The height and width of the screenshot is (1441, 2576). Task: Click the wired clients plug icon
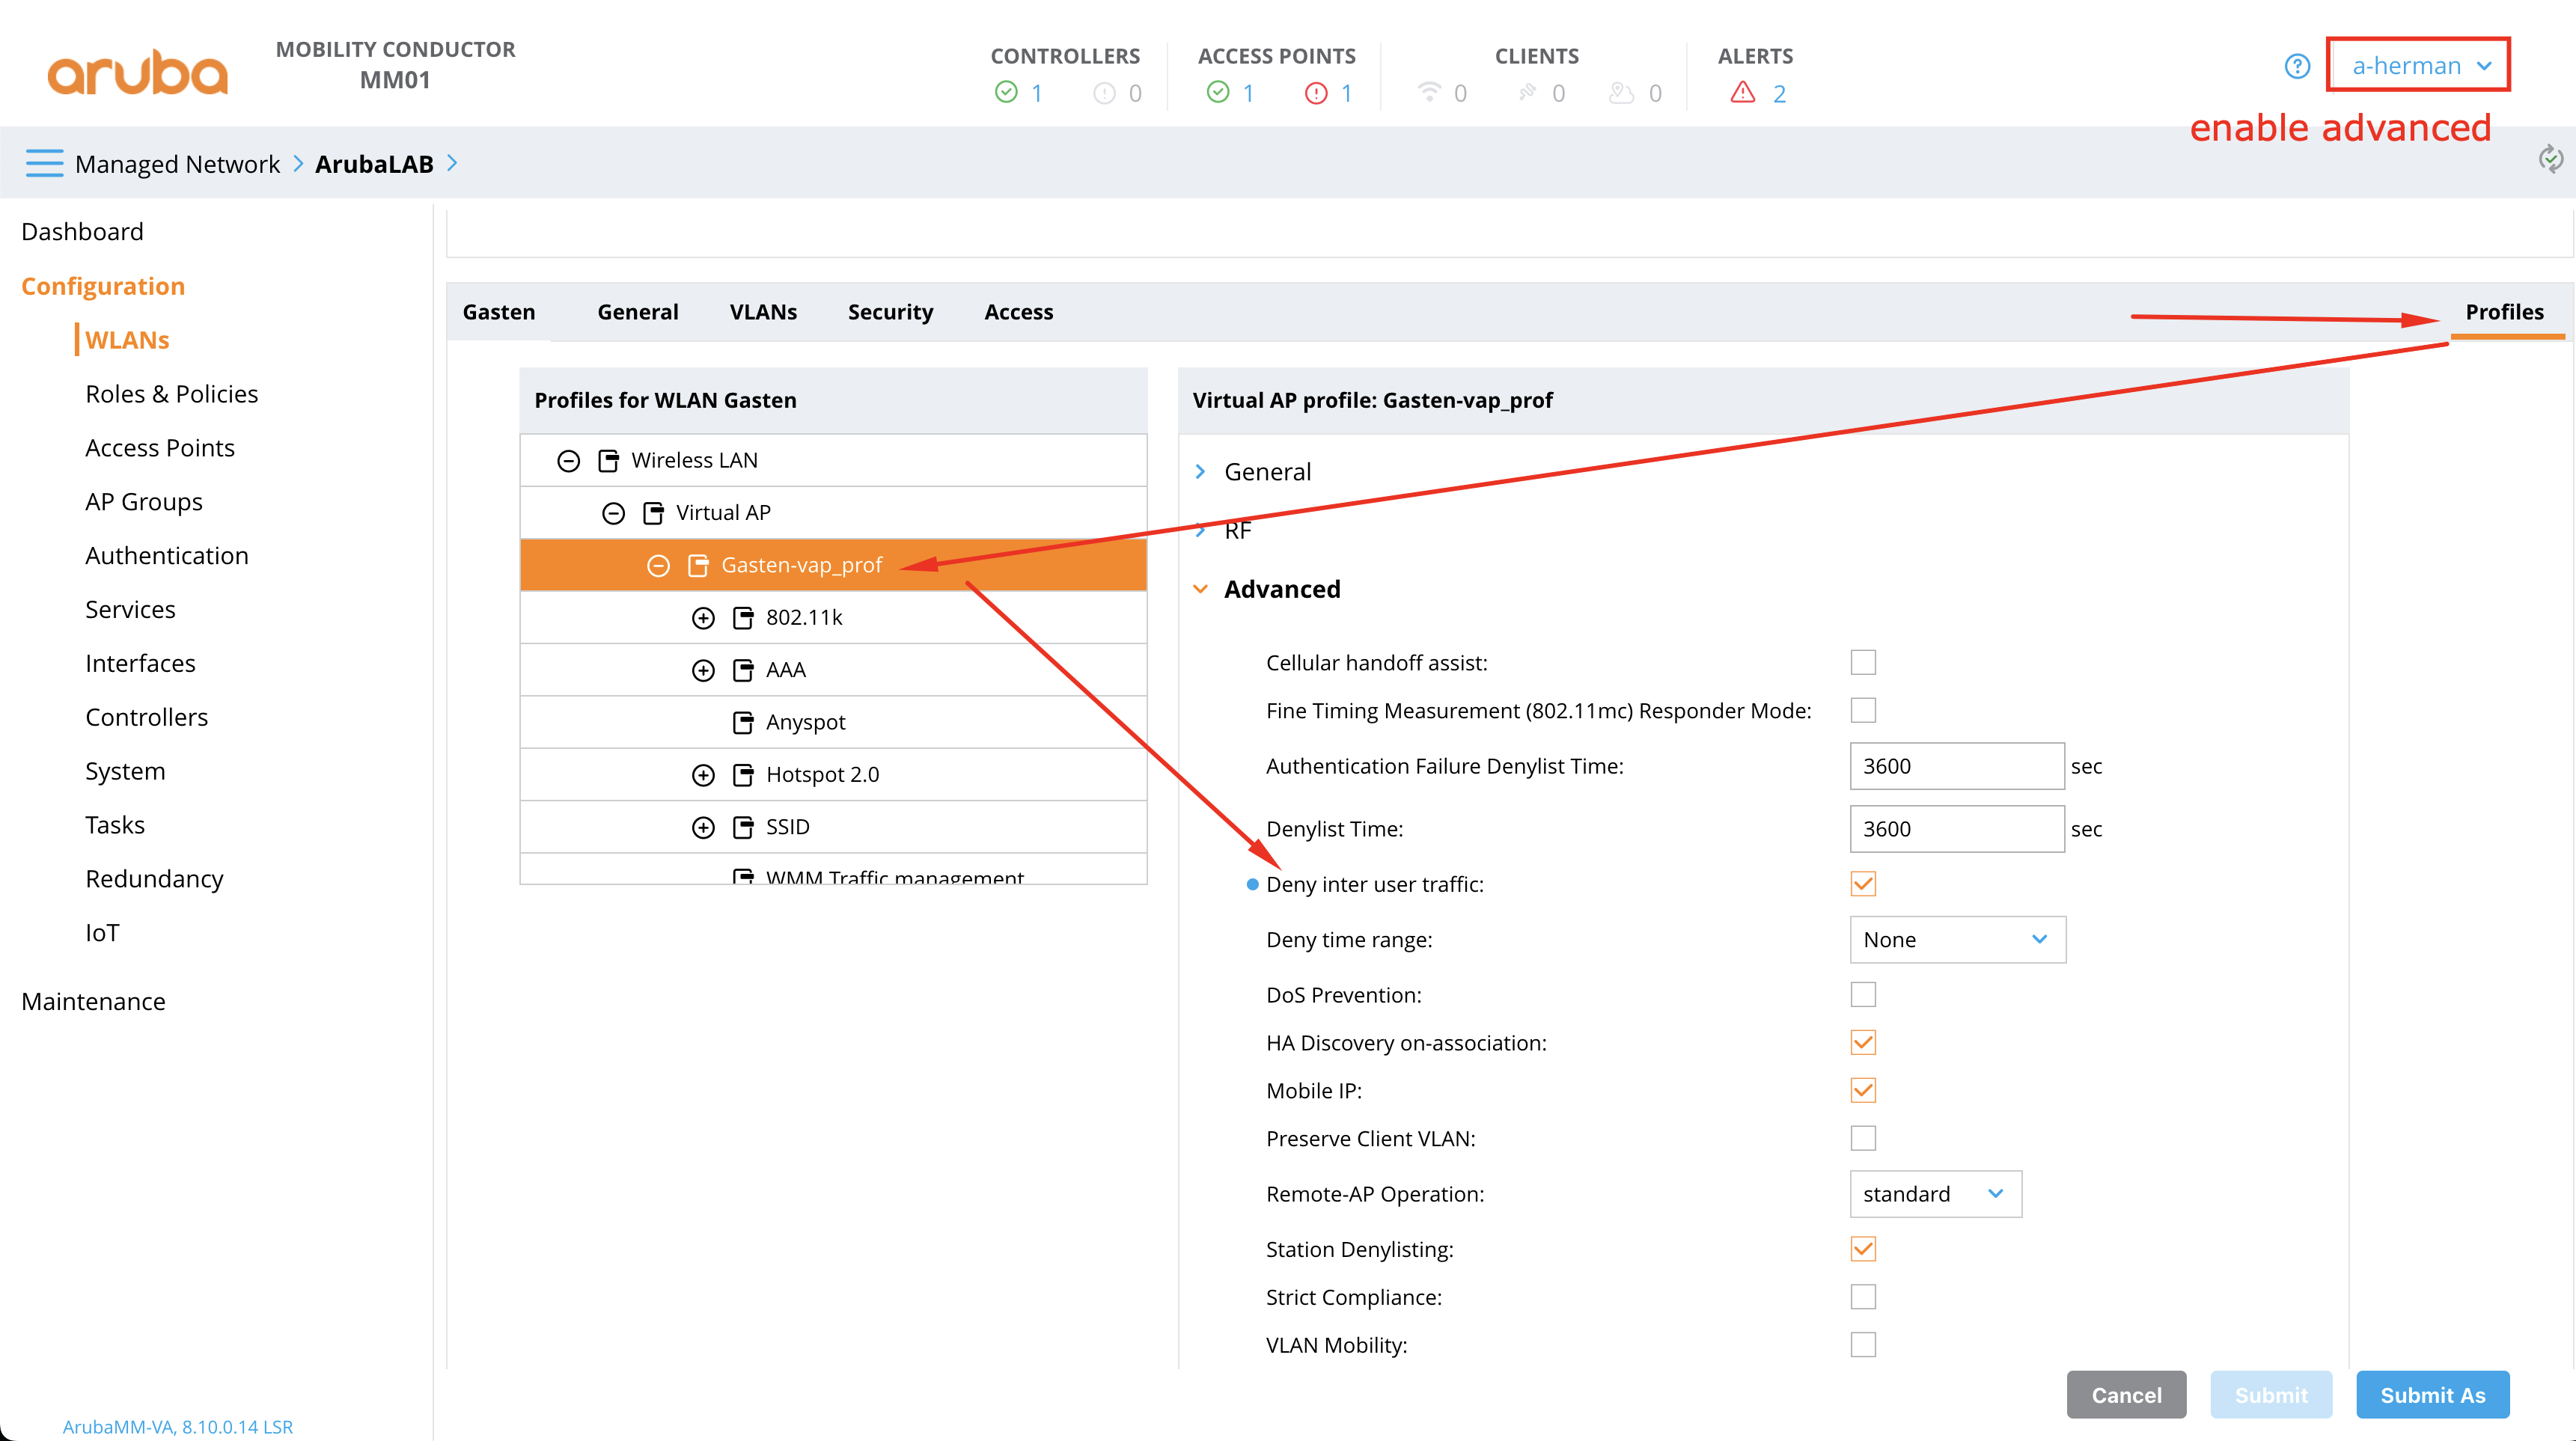click(x=1527, y=92)
